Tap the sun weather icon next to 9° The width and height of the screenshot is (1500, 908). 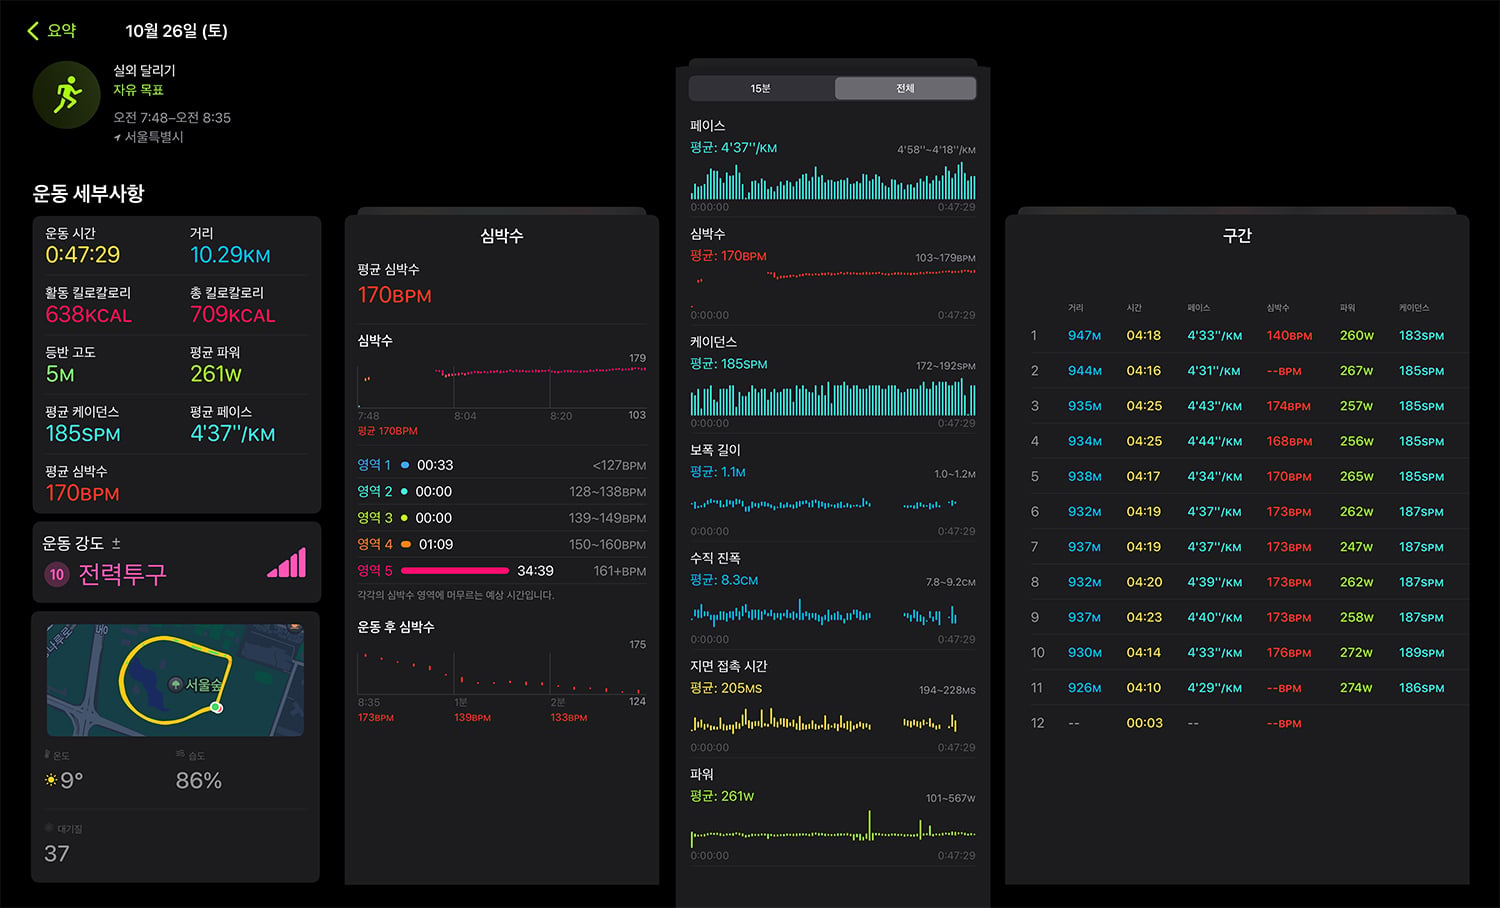(x=51, y=780)
